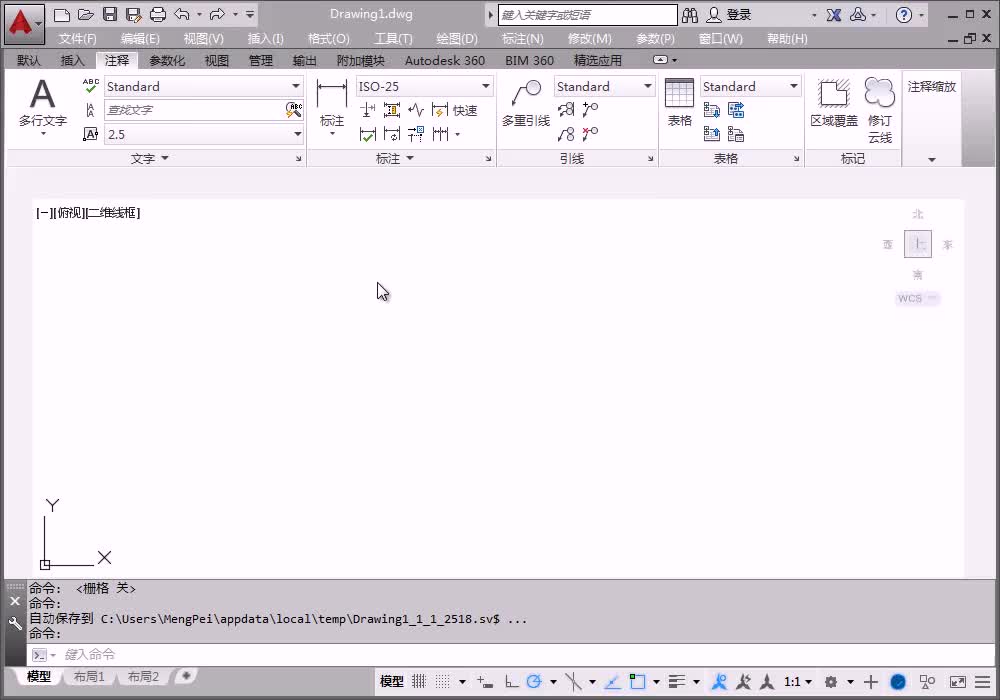Select the Multileader tool
Viewport: 1000px width, 700px height.
click(526, 103)
